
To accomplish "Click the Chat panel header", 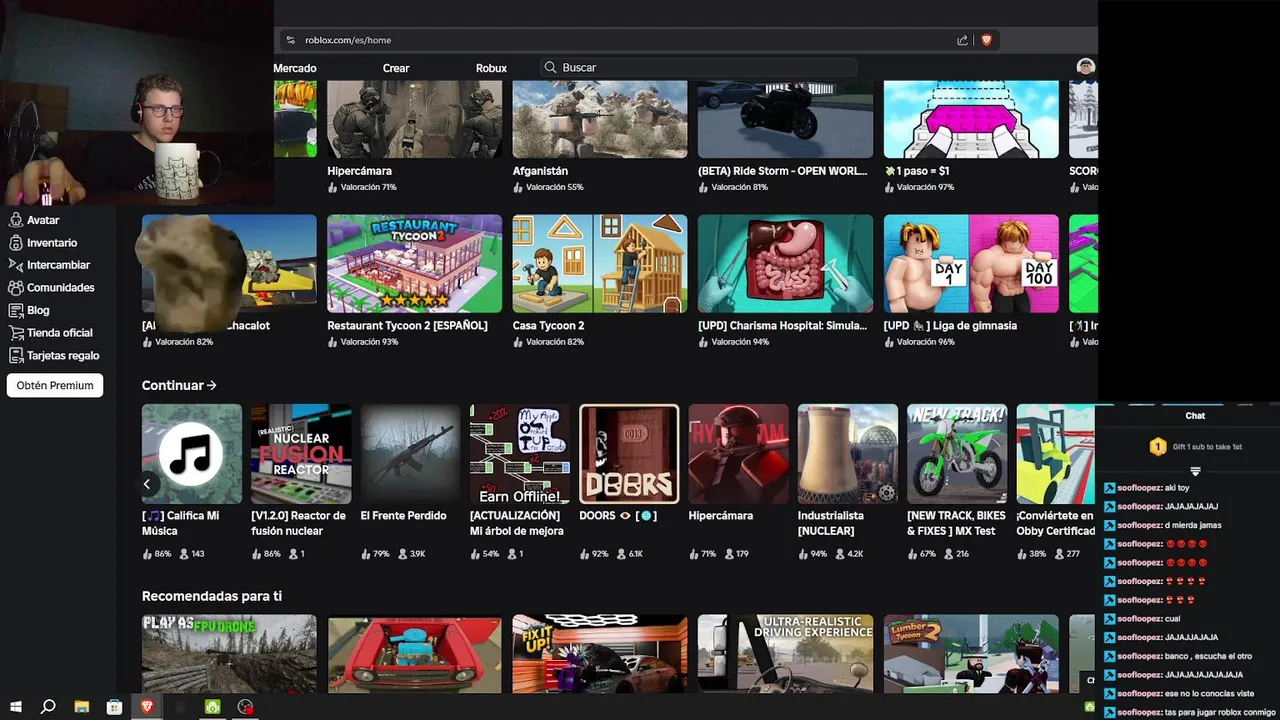I will pos(1195,416).
